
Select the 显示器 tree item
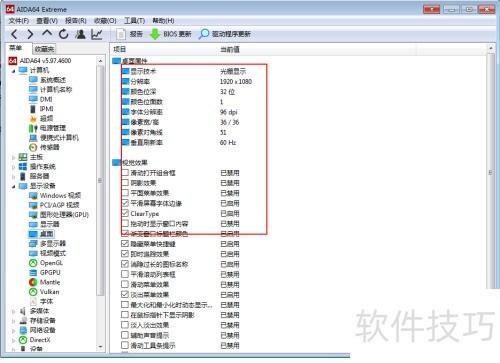coord(44,224)
